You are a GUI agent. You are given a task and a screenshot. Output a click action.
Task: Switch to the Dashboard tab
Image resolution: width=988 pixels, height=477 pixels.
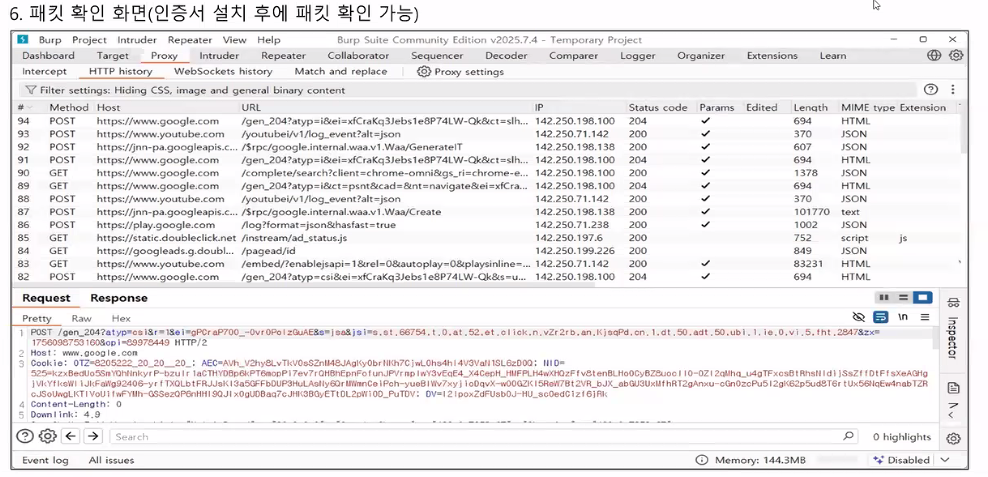coord(49,55)
